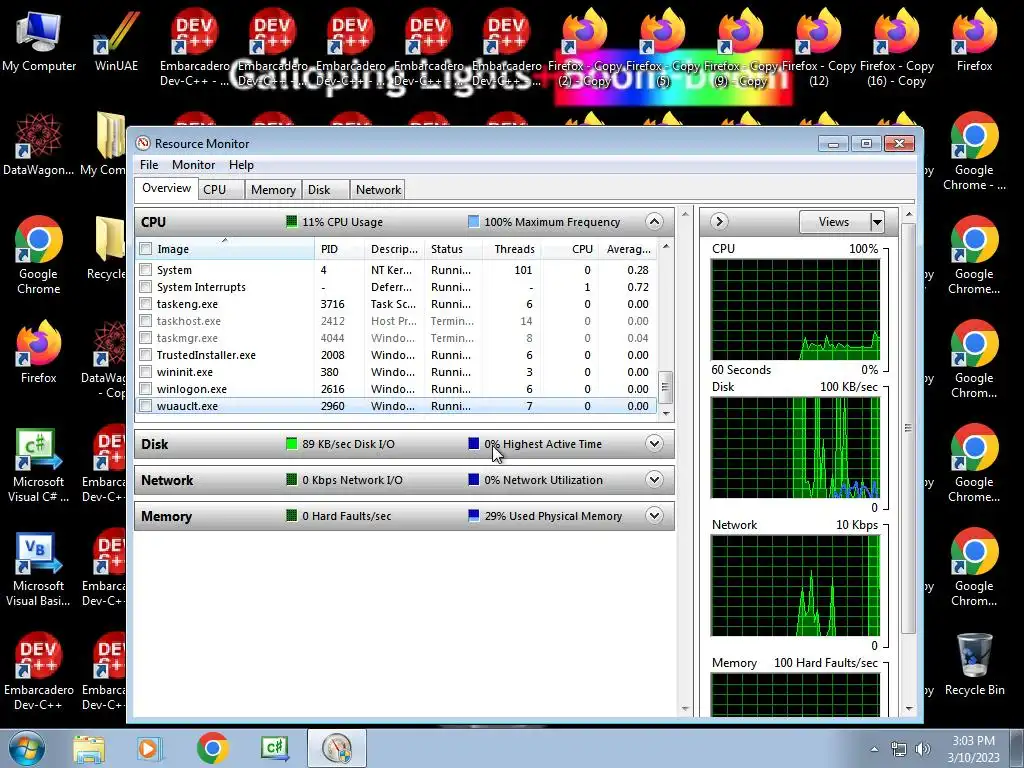1024x768 pixels.
Task: Select the My Com... folder on the desktop
Action: click(x=104, y=145)
